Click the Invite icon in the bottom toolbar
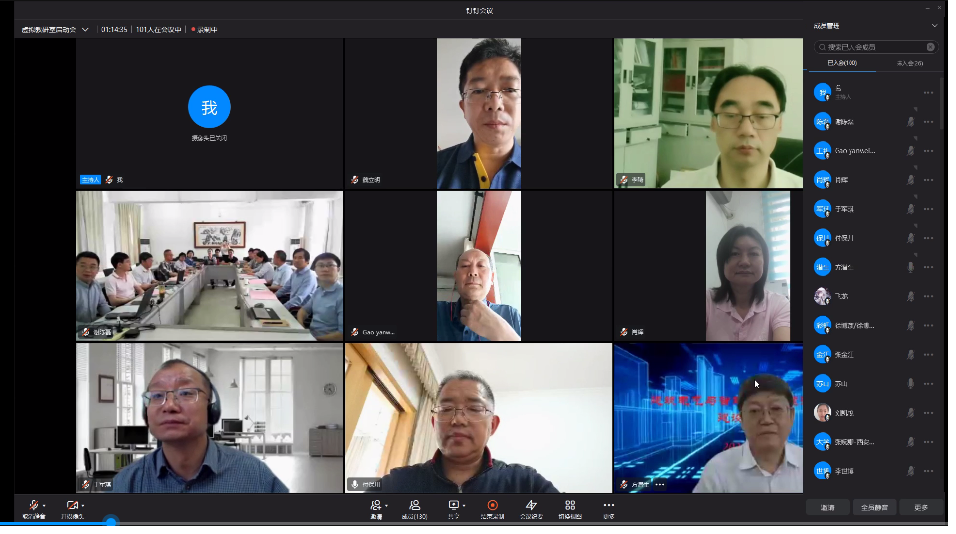Viewport: 956px width, 534px height. click(376, 506)
